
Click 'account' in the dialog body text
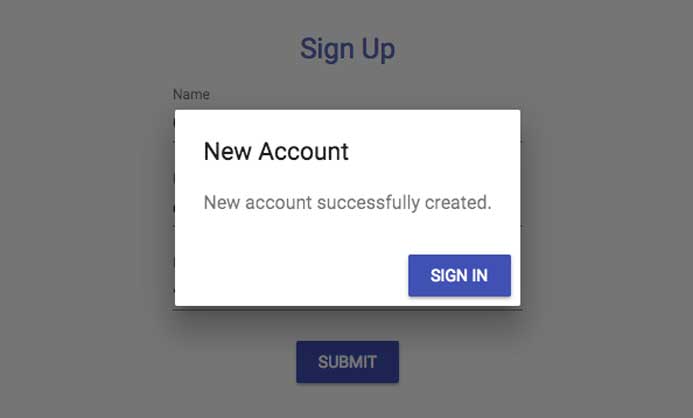coord(278,203)
